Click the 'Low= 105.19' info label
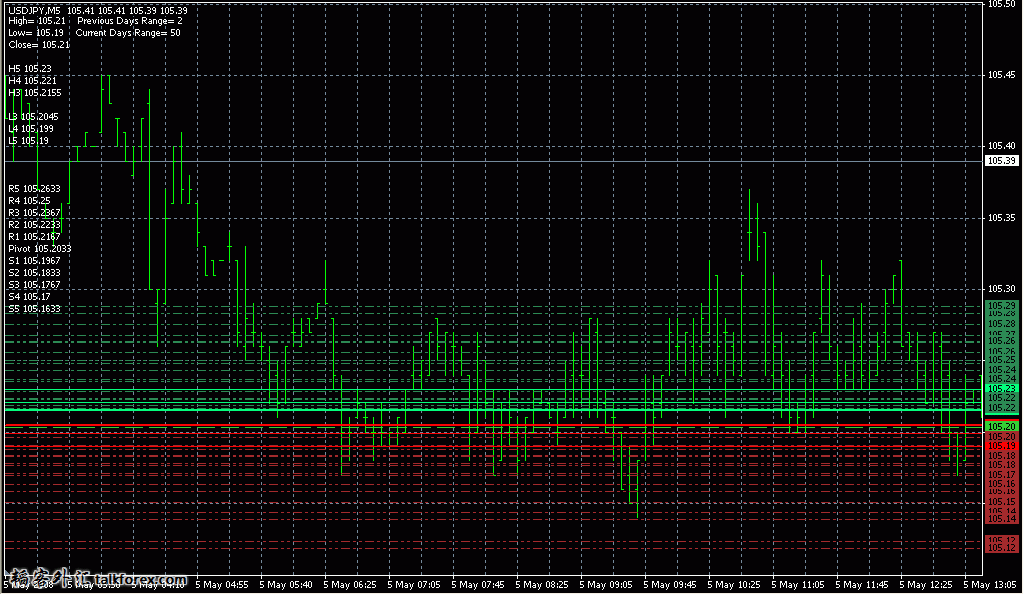 [36, 33]
